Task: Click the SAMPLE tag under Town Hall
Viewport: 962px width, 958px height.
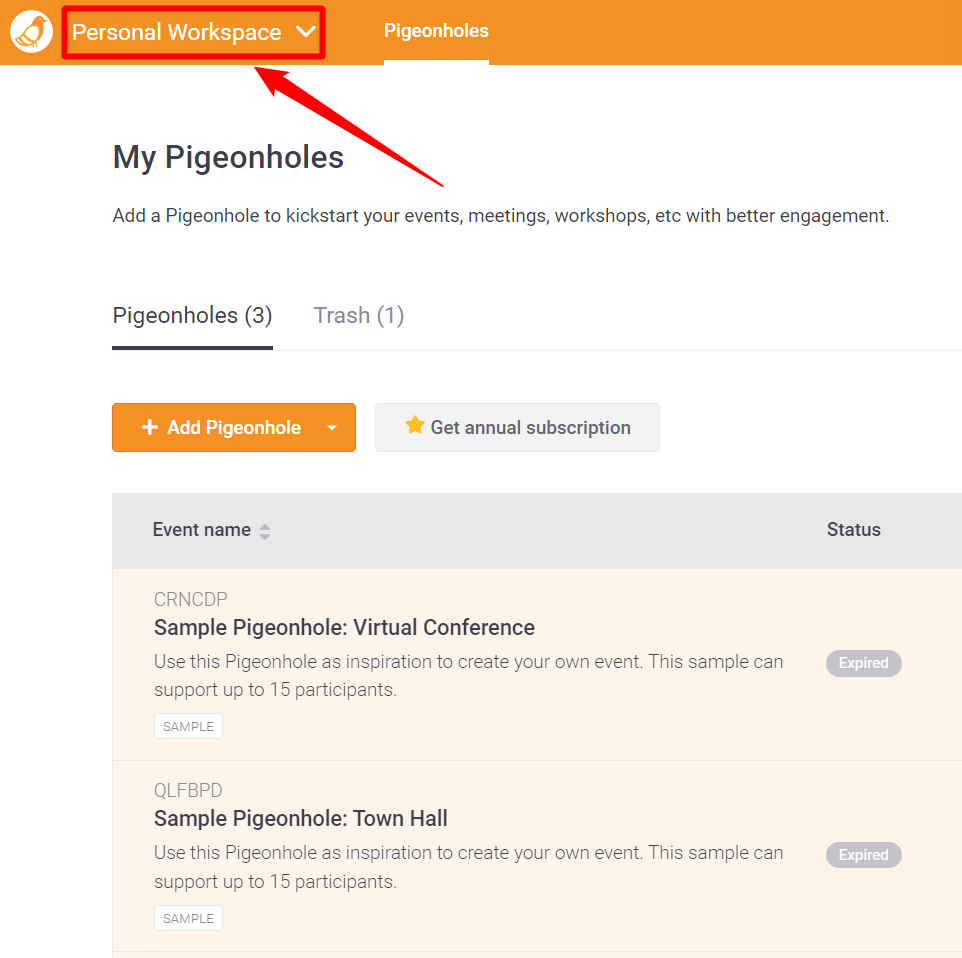Action: pos(188,918)
